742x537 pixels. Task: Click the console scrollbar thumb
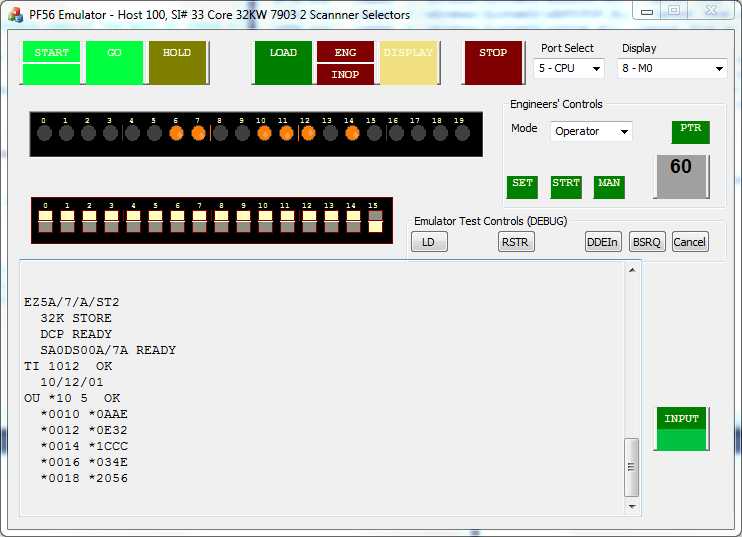tap(632, 467)
